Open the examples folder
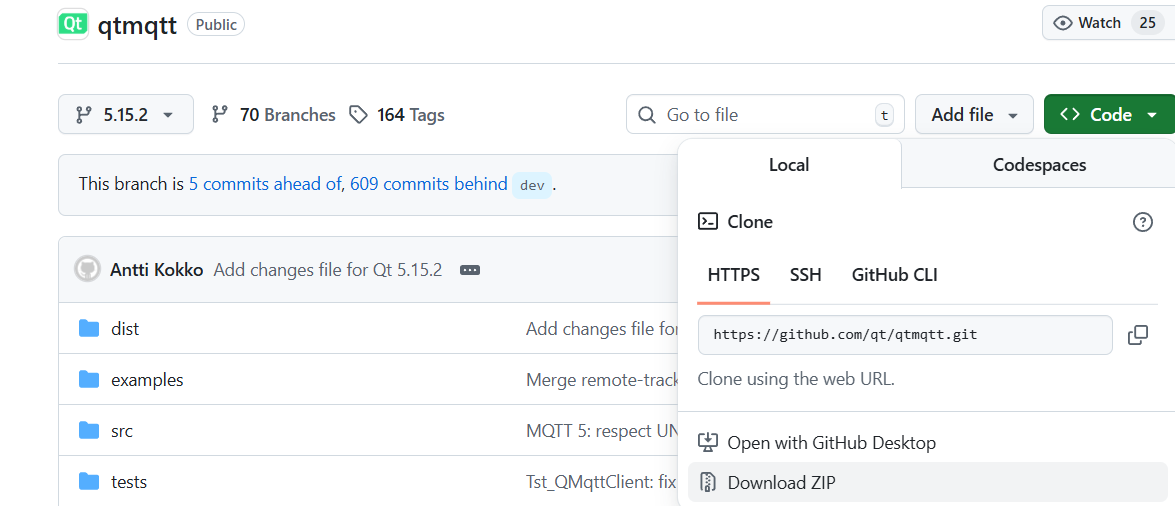Screen dimensions: 1175x506 click(x=147, y=380)
